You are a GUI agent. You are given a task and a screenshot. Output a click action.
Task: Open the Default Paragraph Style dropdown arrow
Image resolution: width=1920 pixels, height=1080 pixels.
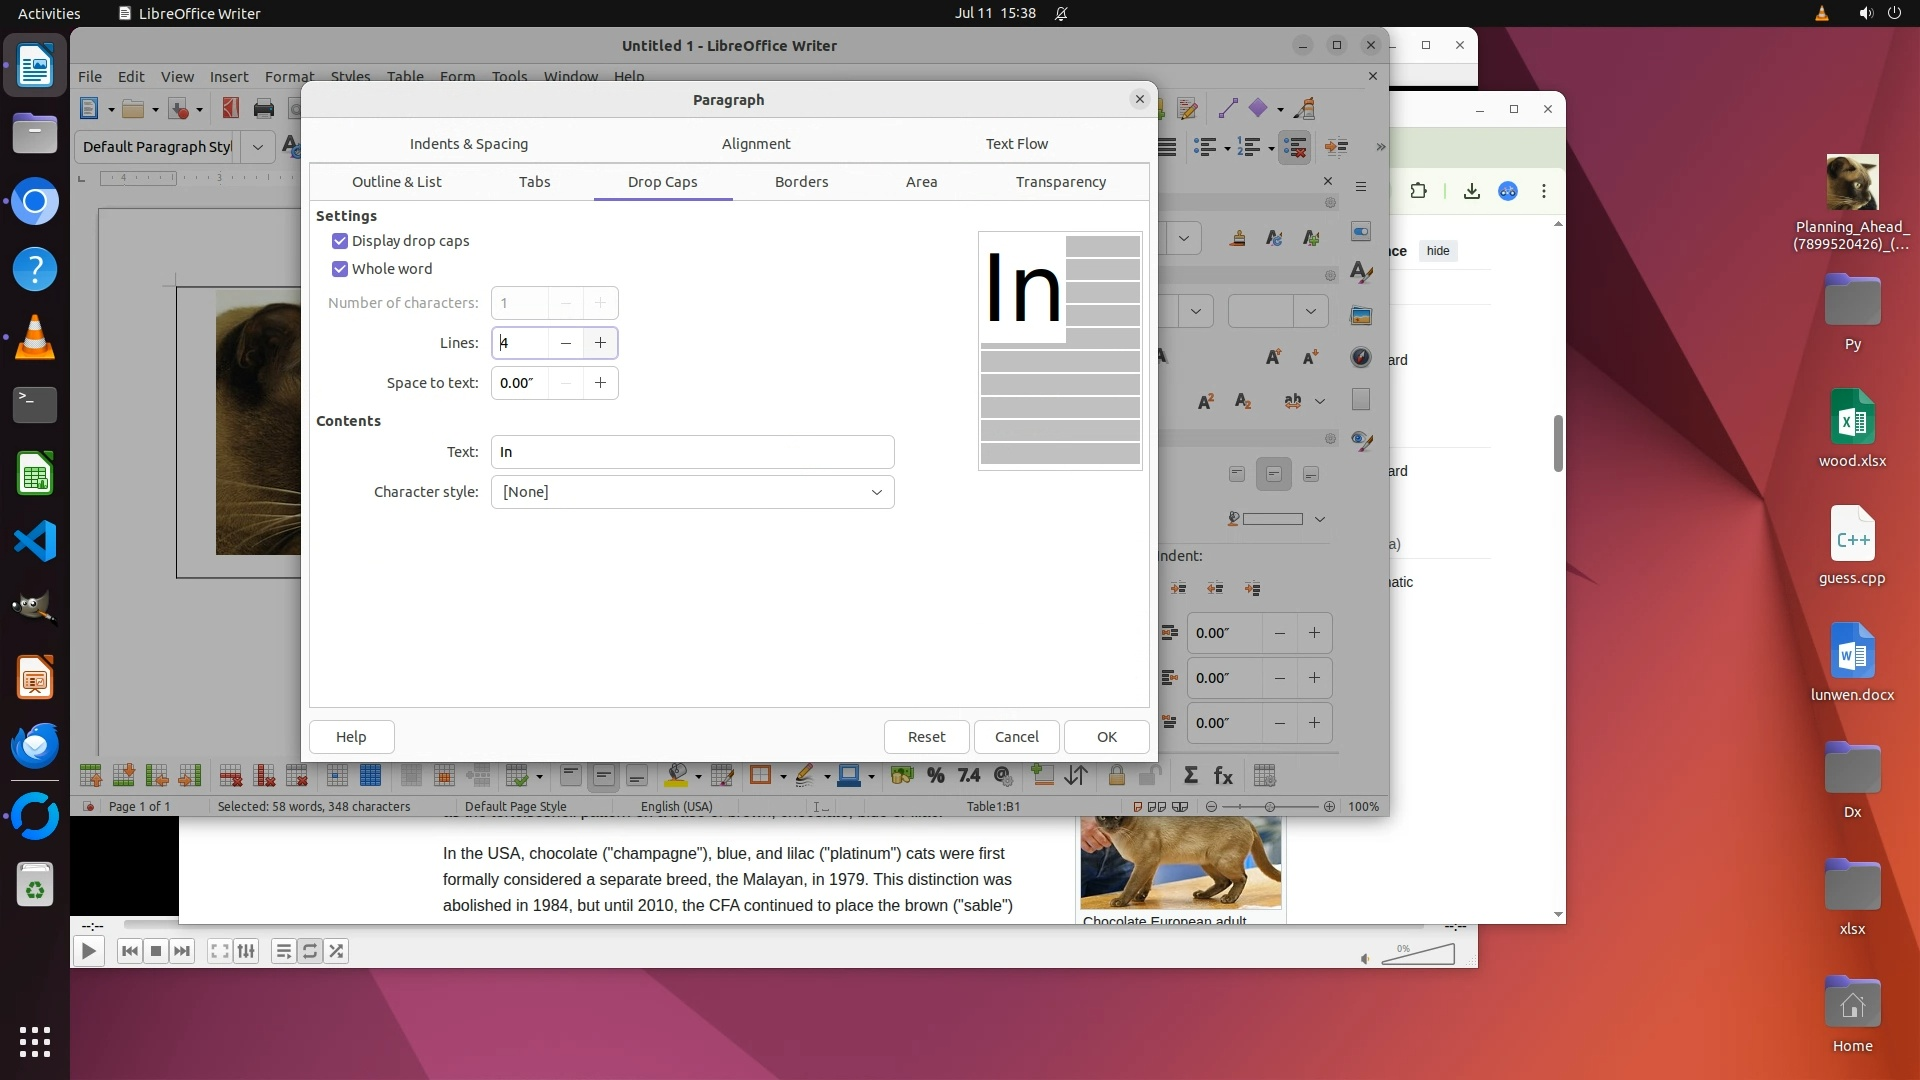pos(258,147)
